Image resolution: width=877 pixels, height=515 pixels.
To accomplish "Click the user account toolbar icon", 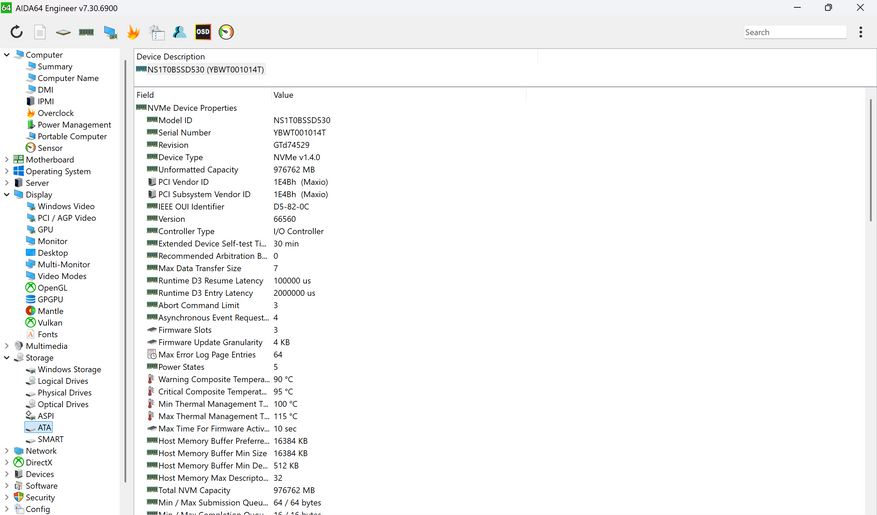I will (180, 32).
